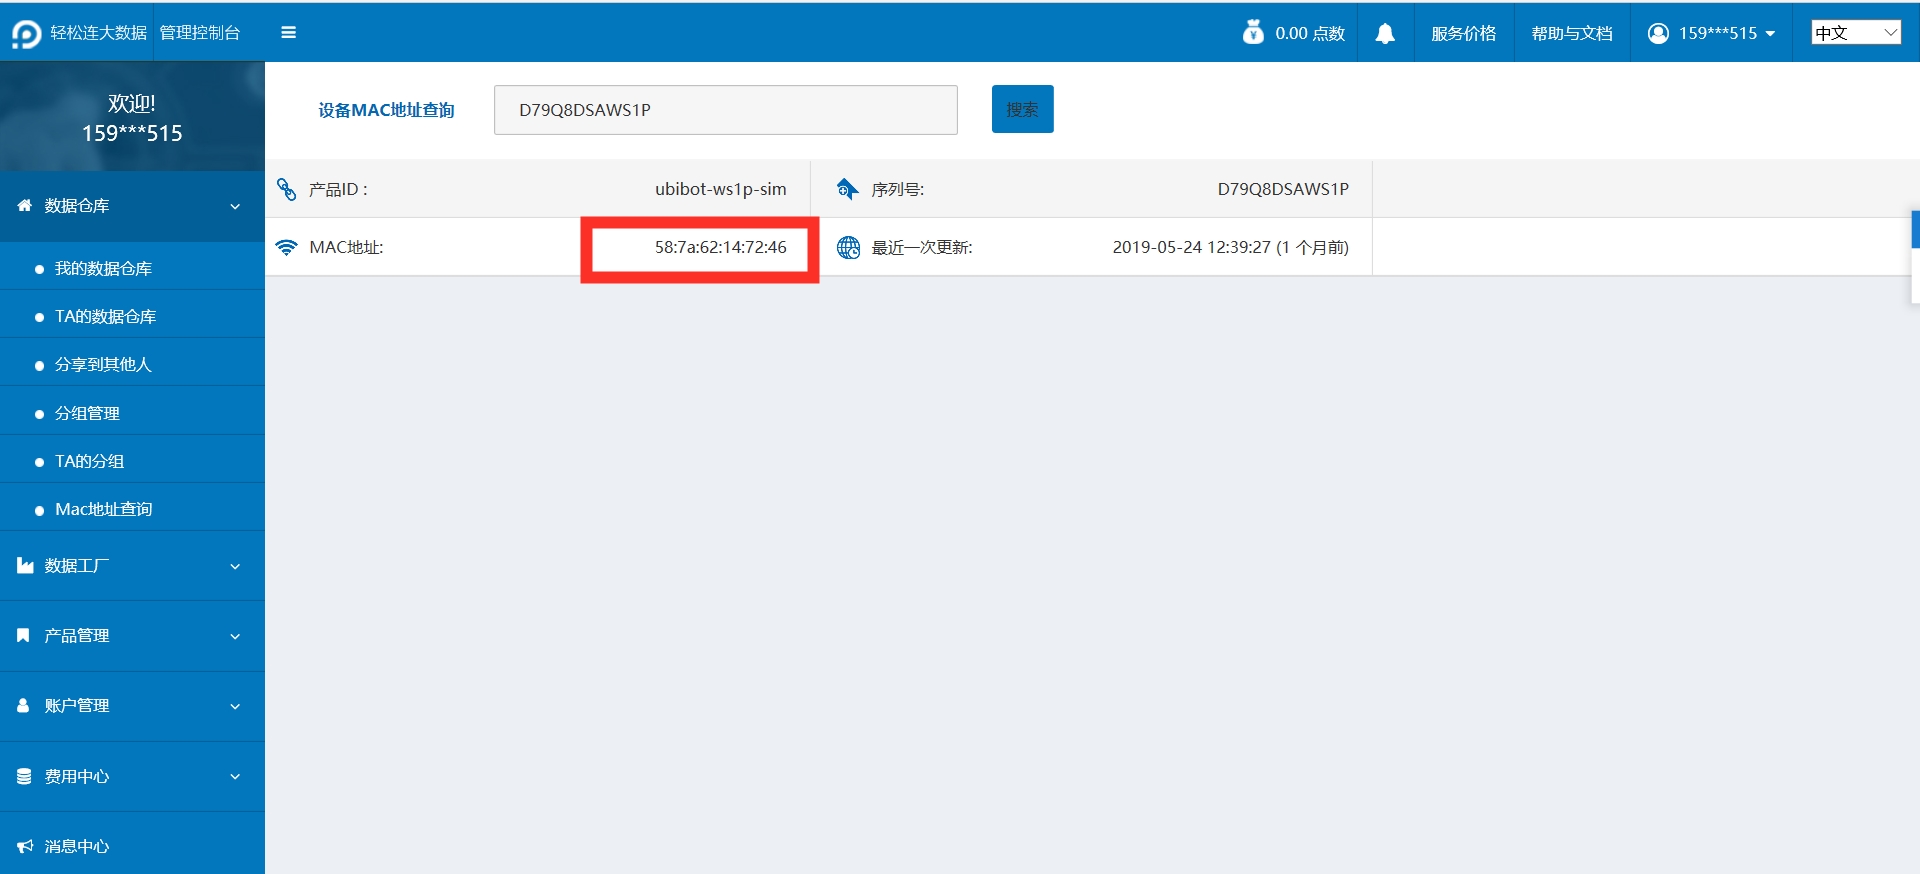Click the WiFi icon beside MAC地址
The width and height of the screenshot is (1920, 874).
[x=287, y=247]
